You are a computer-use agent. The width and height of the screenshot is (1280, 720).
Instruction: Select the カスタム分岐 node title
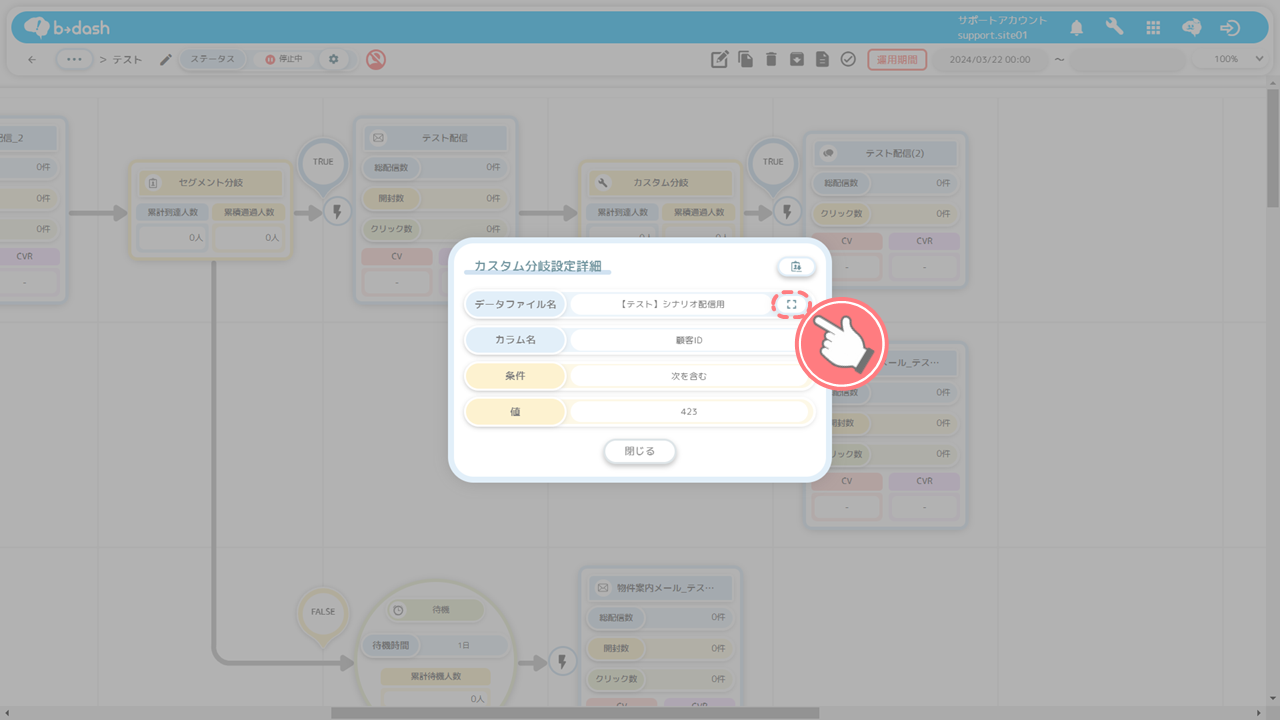click(661, 183)
